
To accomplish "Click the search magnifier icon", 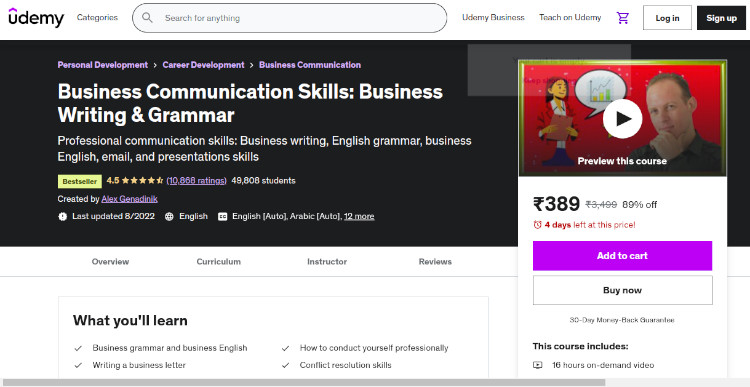I will (x=147, y=18).
